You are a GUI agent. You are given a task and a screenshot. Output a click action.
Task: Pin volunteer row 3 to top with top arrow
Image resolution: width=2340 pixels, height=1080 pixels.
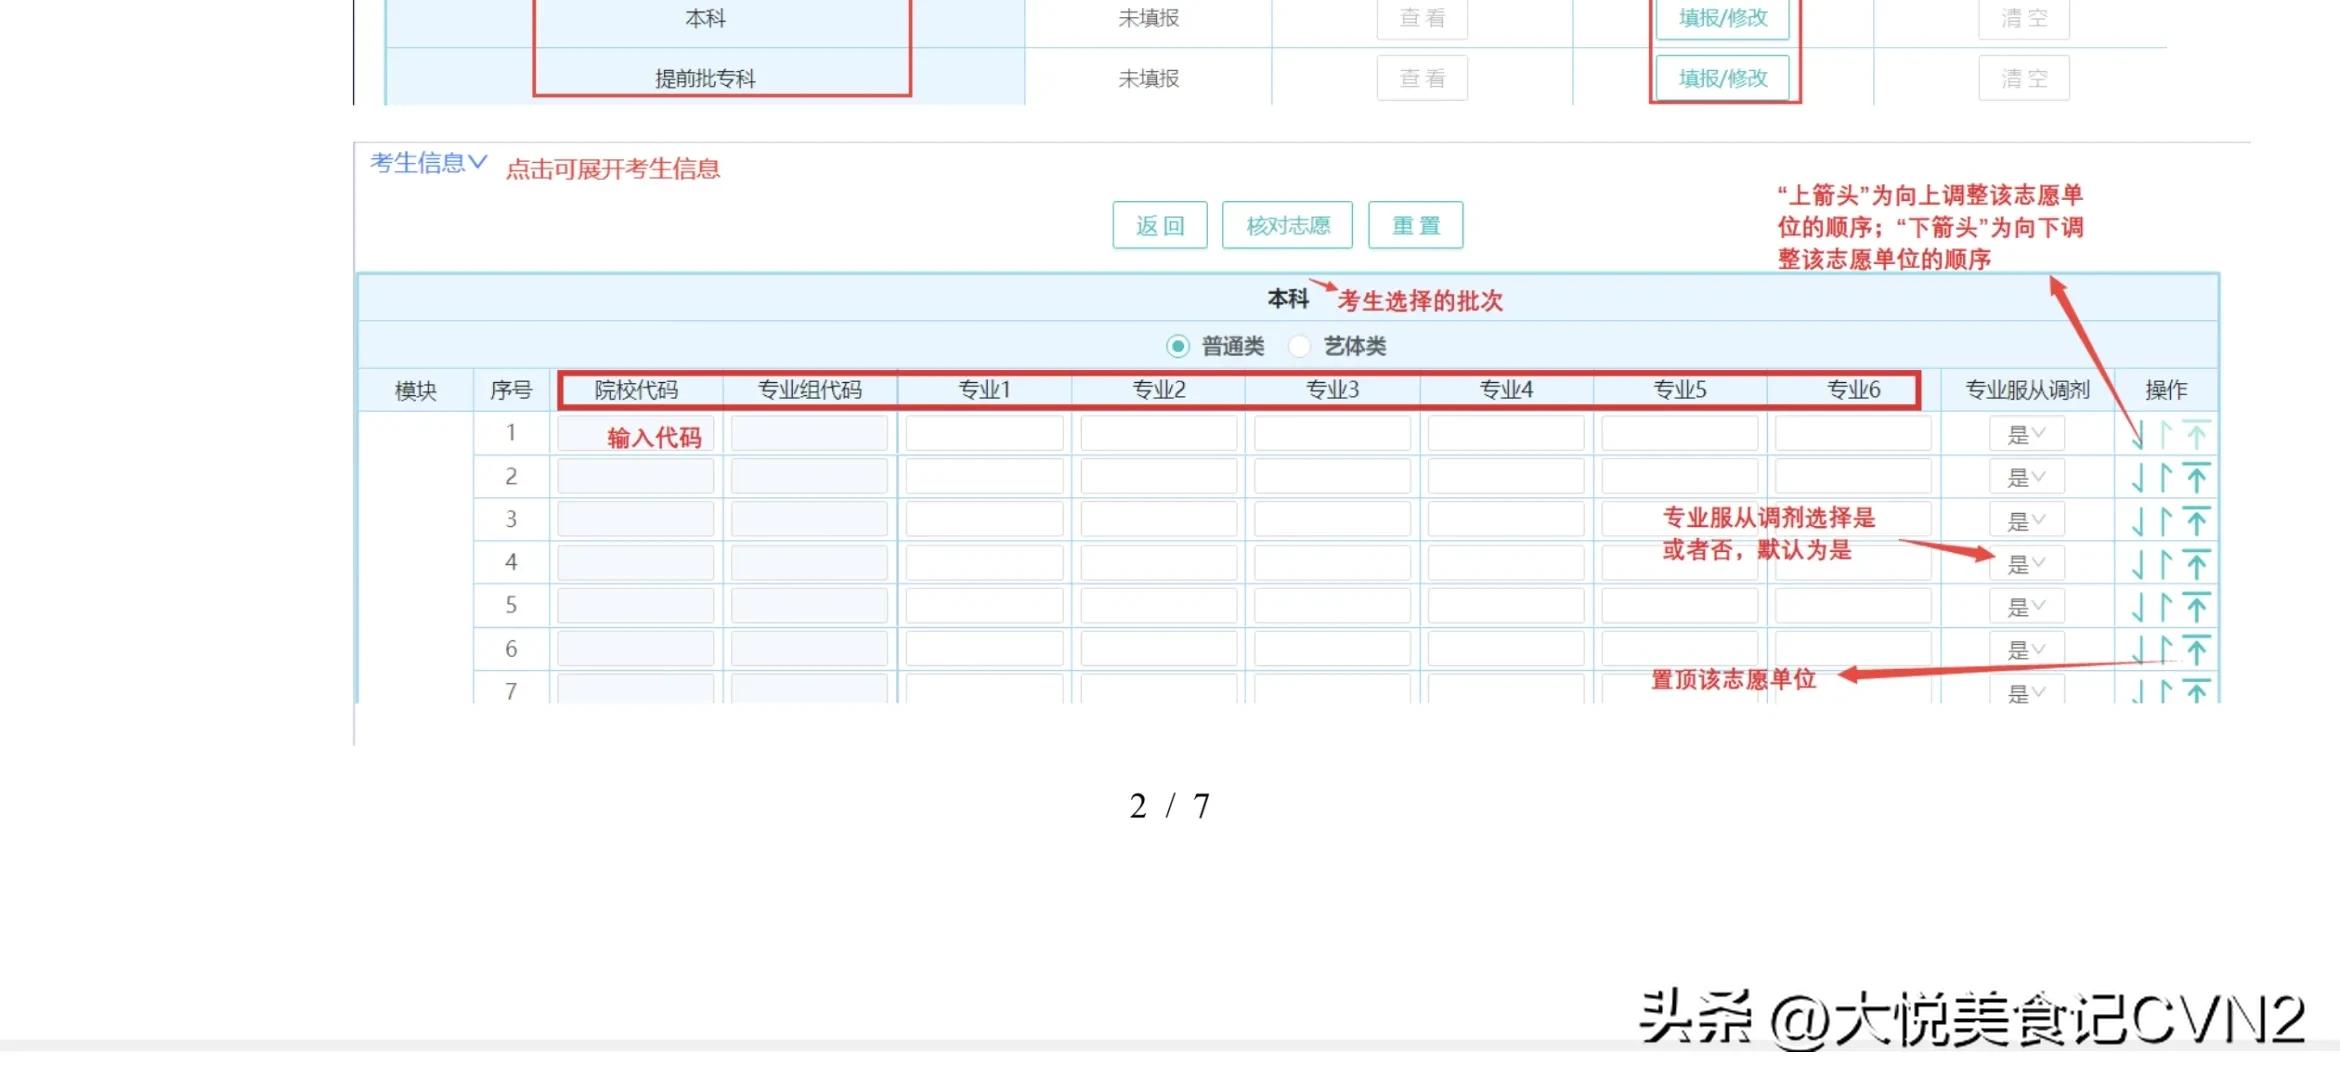click(2197, 519)
